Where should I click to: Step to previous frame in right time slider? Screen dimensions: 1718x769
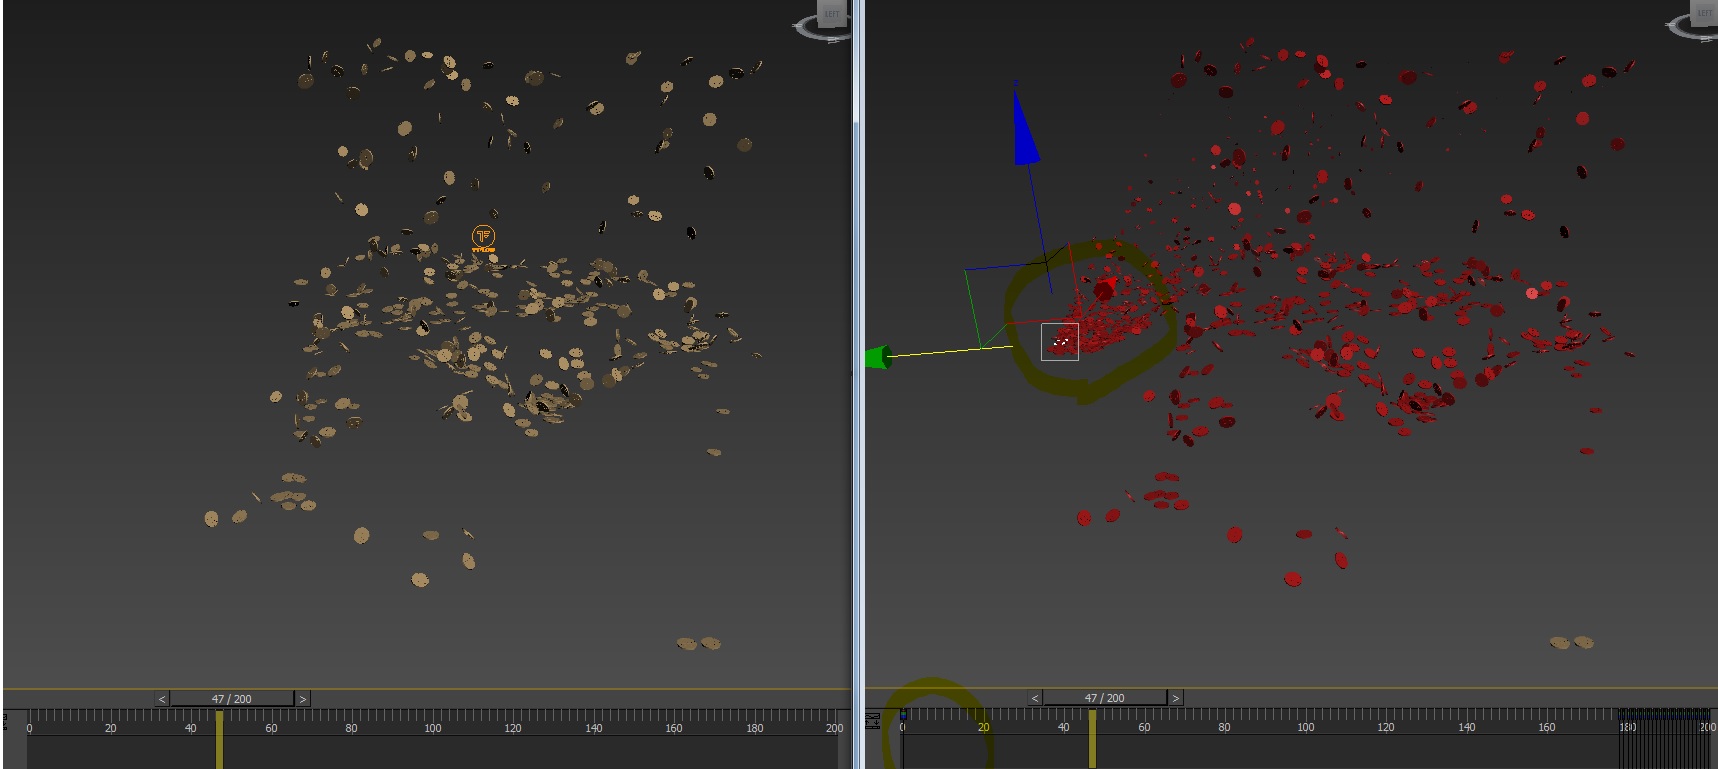tap(1035, 698)
